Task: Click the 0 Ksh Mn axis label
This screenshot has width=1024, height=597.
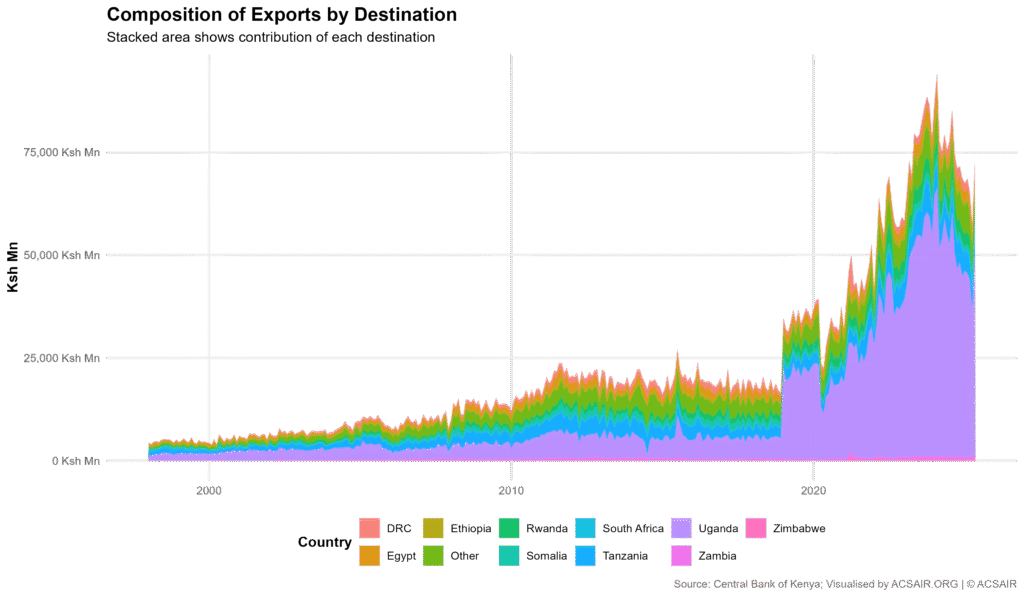Action: [x=75, y=461]
